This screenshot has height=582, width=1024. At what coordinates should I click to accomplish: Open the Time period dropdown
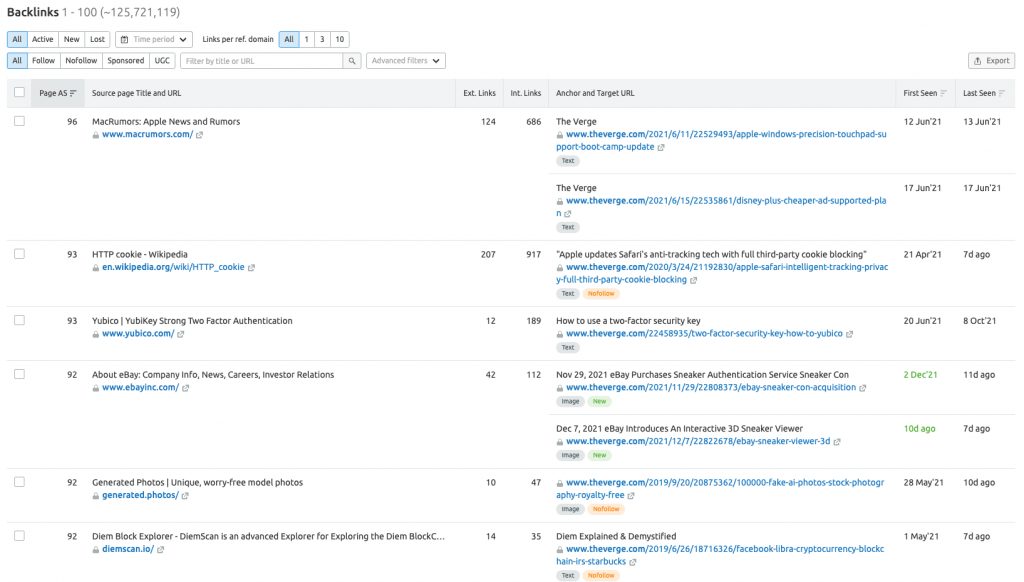154,39
